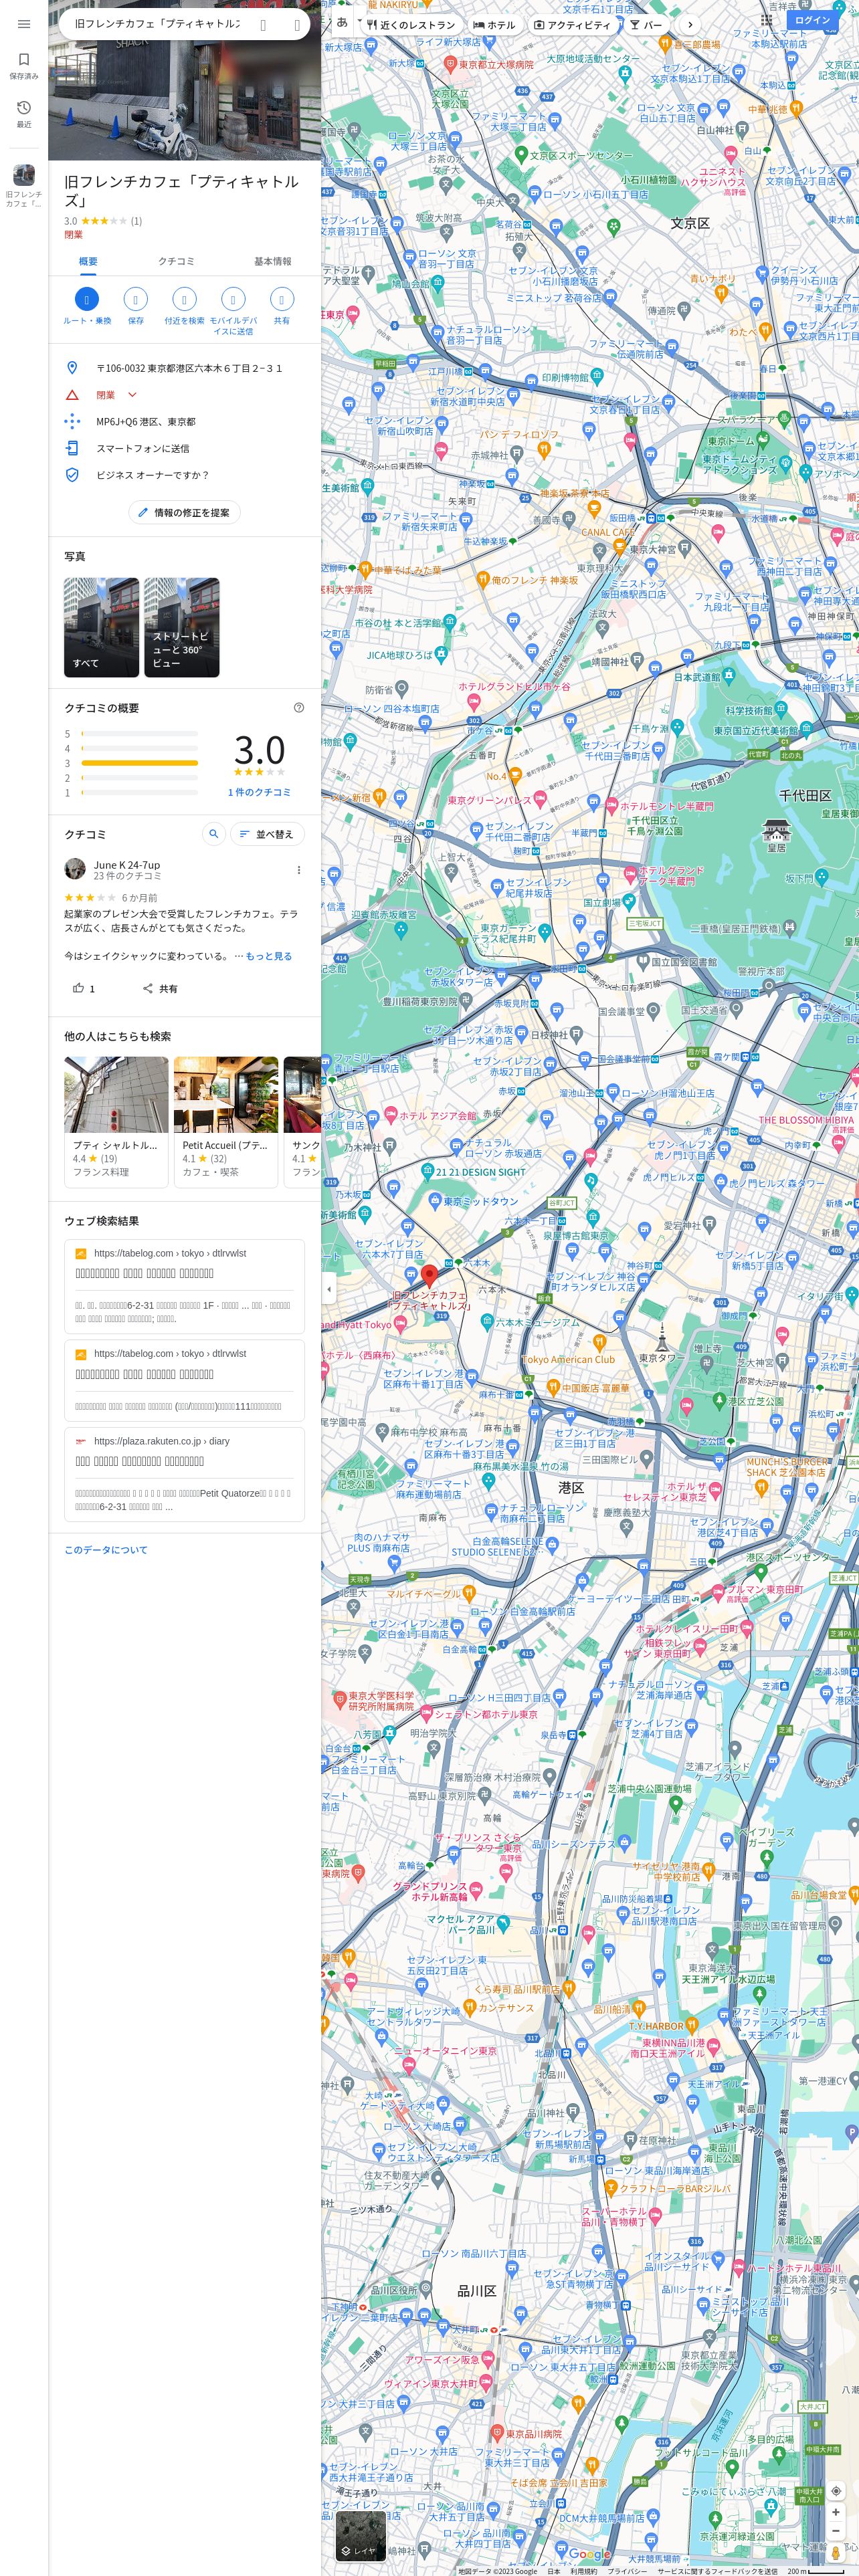Select the アクティビティ category chip

tap(572, 24)
